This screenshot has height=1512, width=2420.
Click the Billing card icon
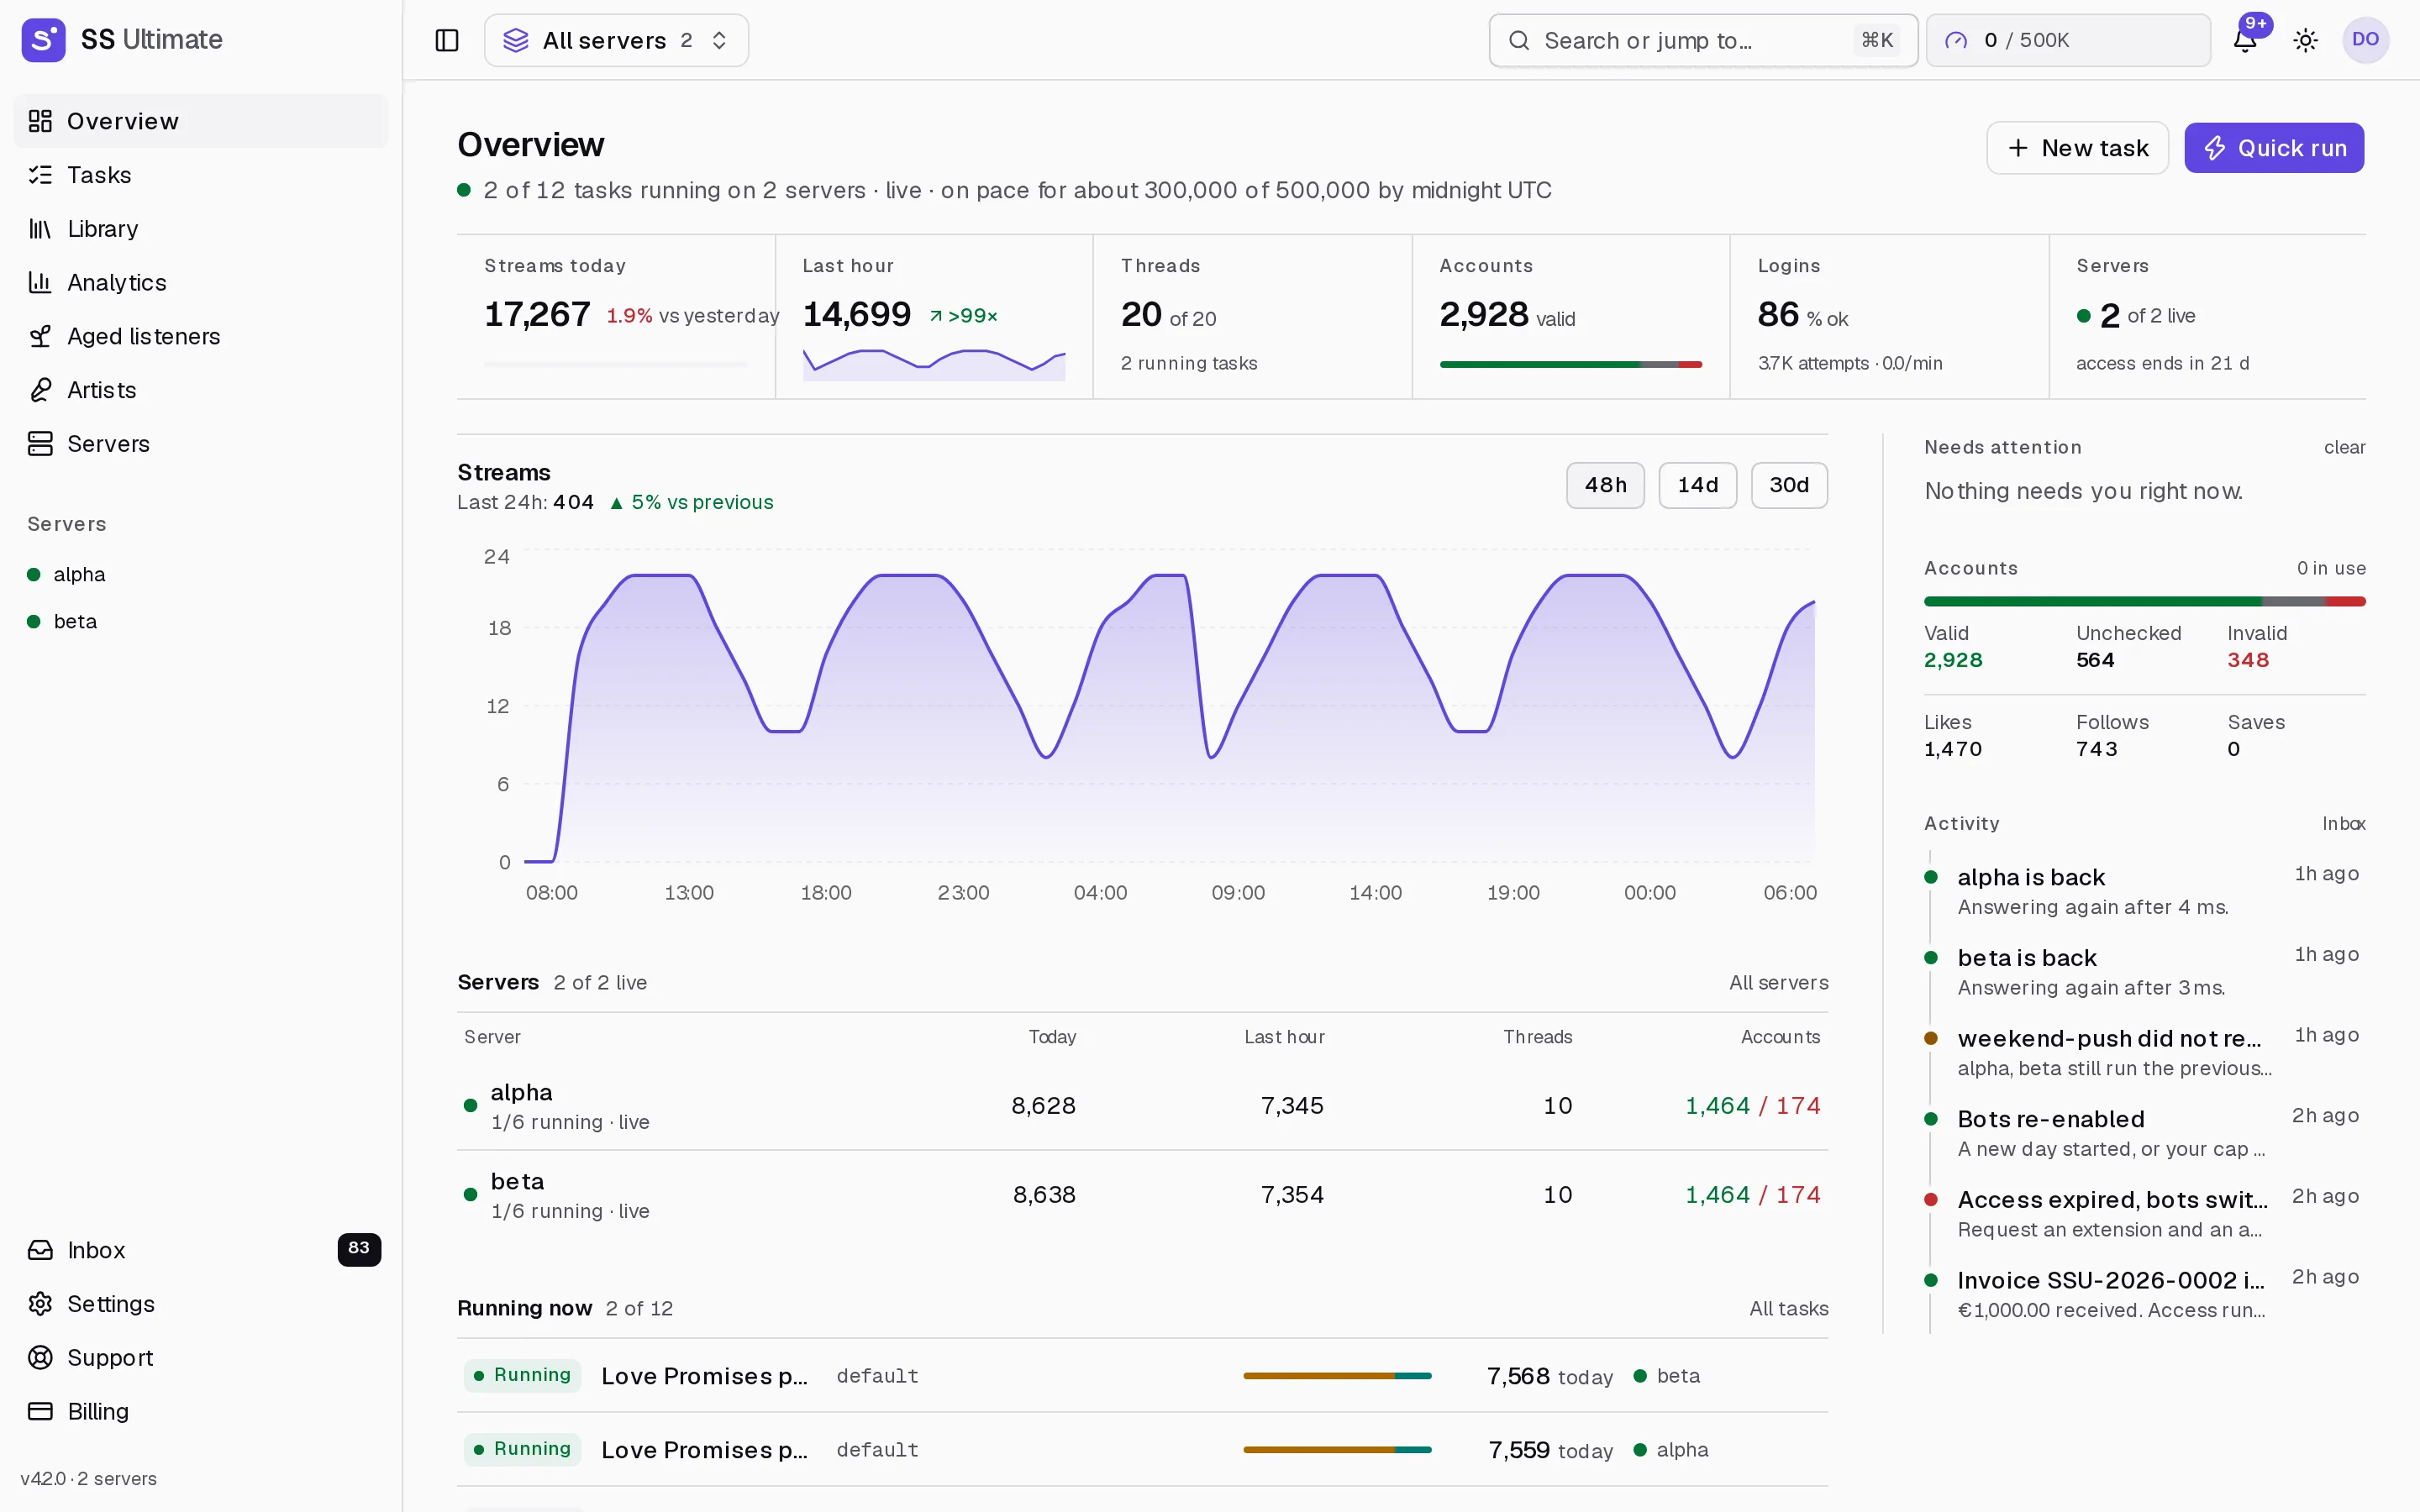pos(40,1411)
